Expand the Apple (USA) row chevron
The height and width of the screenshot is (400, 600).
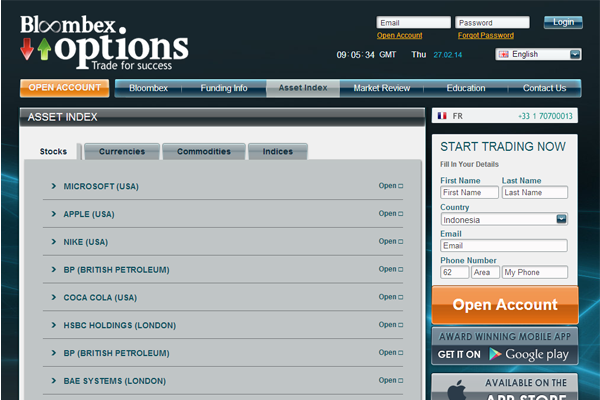(x=54, y=214)
